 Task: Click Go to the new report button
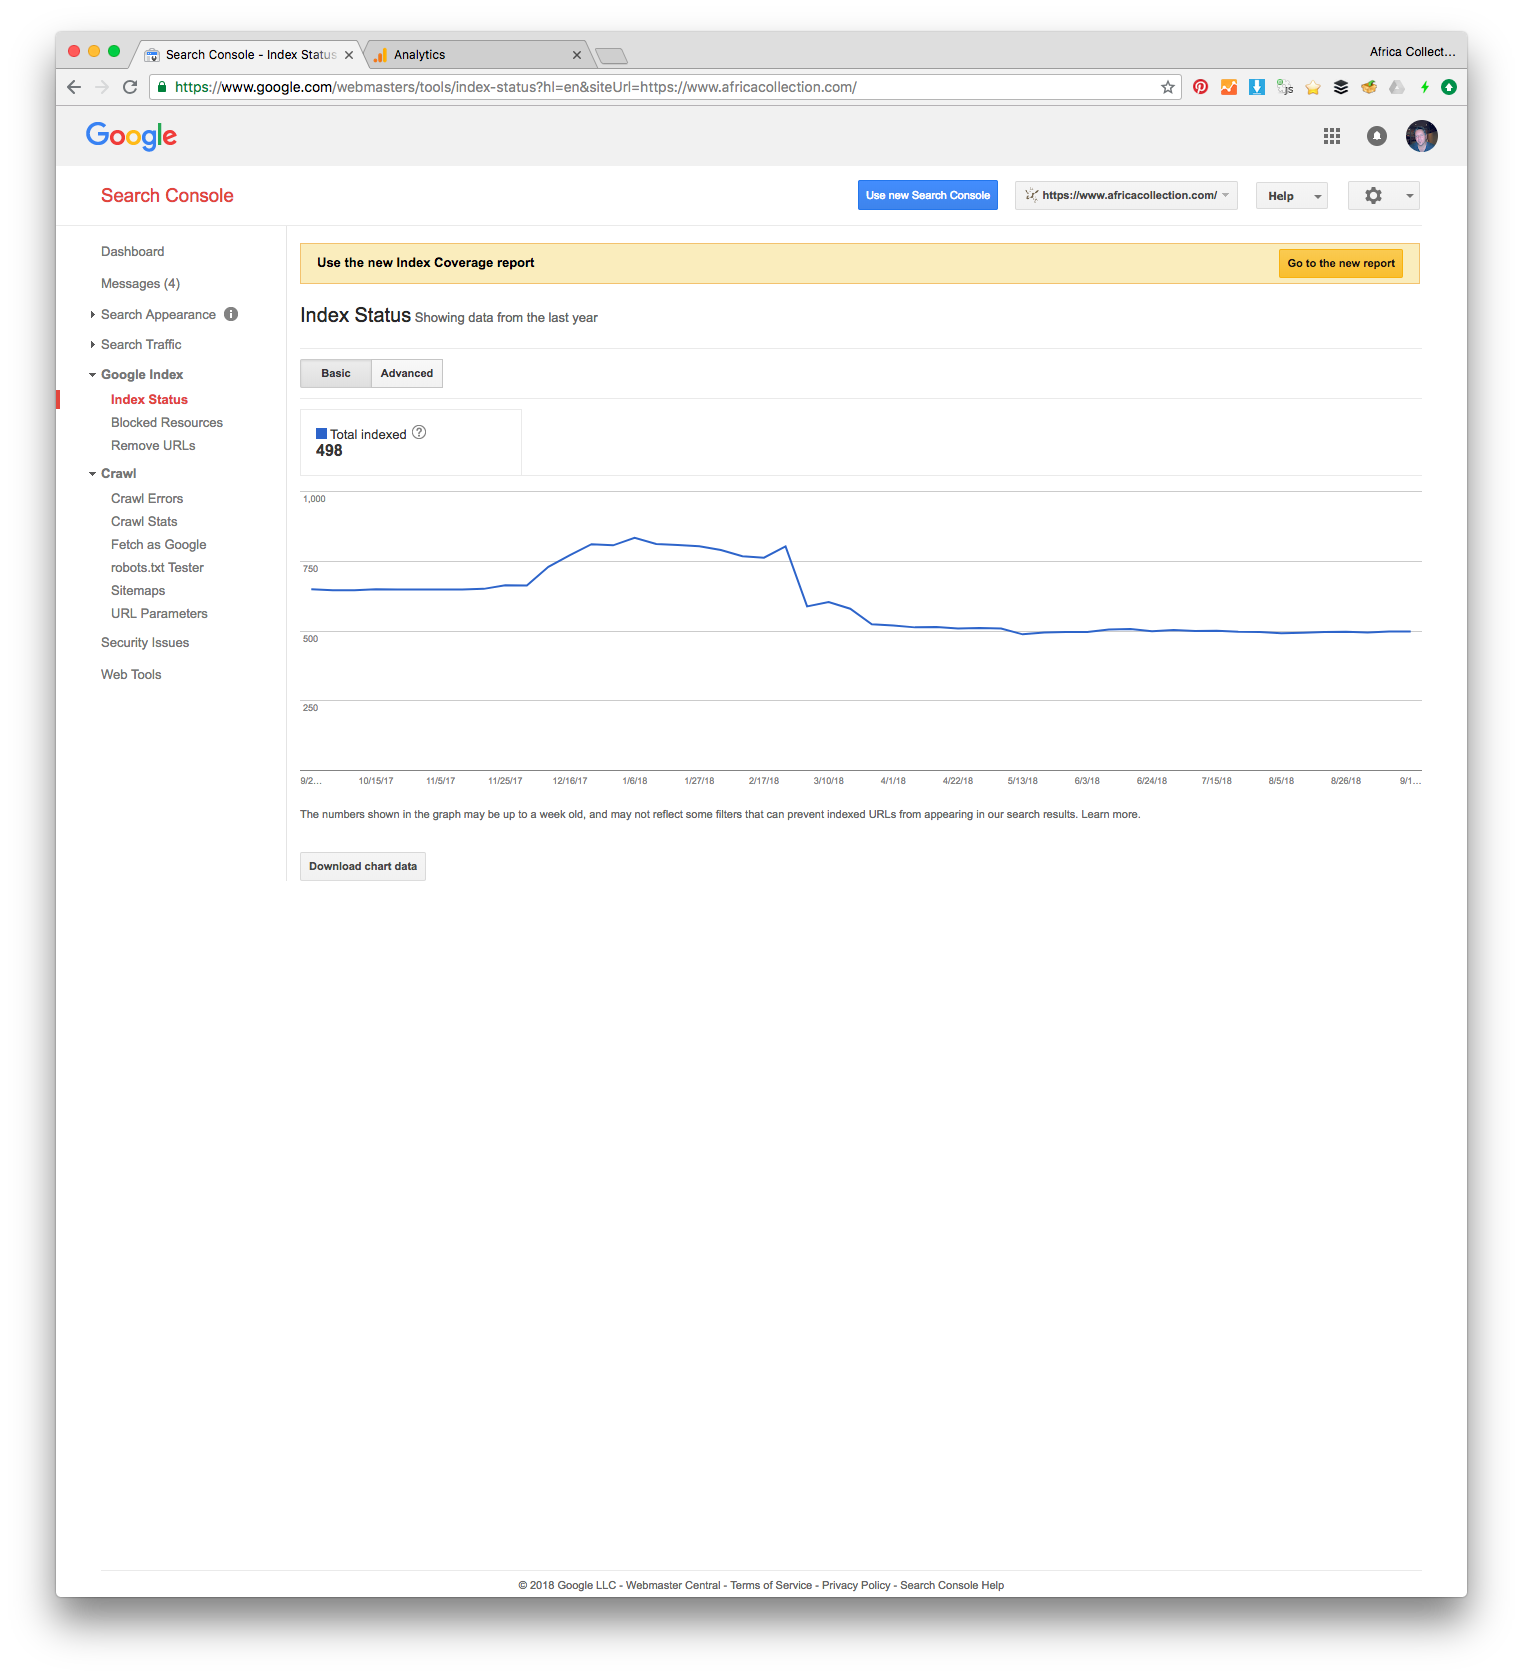tap(1341, 263)
